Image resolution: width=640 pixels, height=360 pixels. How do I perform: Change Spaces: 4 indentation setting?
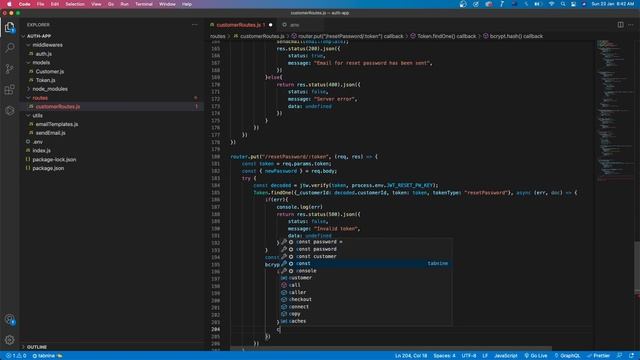click(x=444, y=356)
